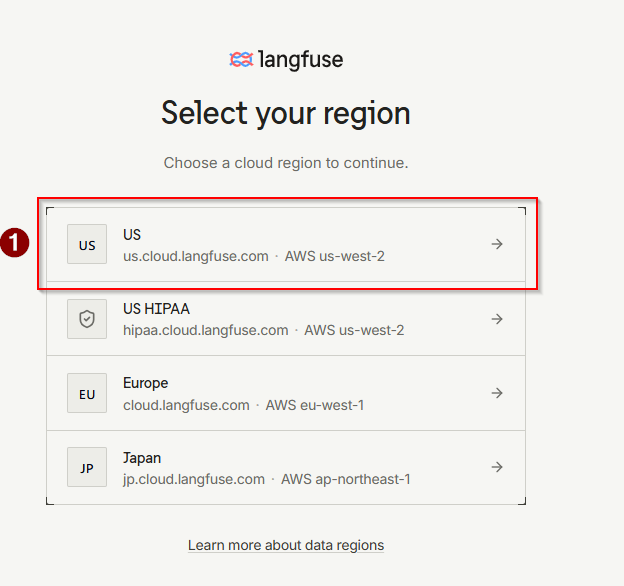The width and height of the screenshot is (624, 586).
Task: Click the AWS ap-northeast-1 label
Action: (x=346, y=479)
